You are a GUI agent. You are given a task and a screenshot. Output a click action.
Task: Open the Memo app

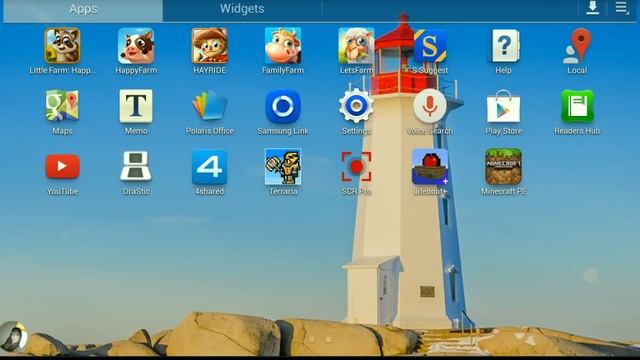[x=136, y=106]
